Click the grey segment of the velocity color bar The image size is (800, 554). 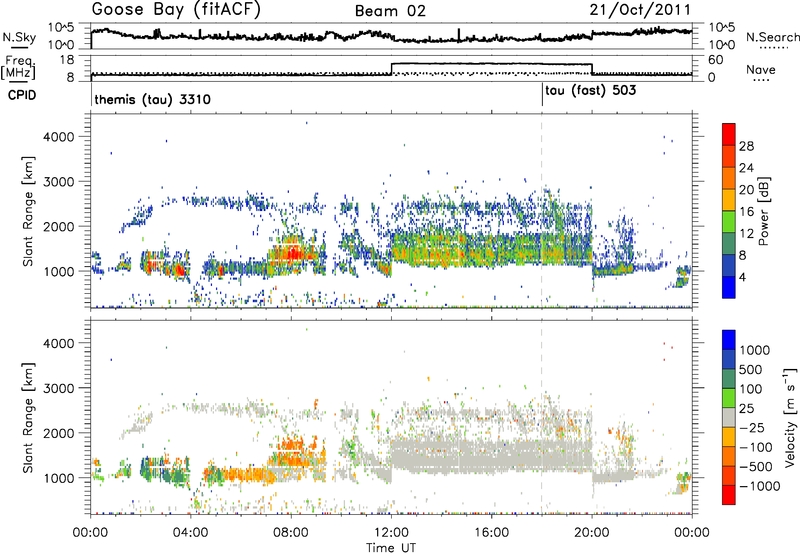tap(729, 418)
